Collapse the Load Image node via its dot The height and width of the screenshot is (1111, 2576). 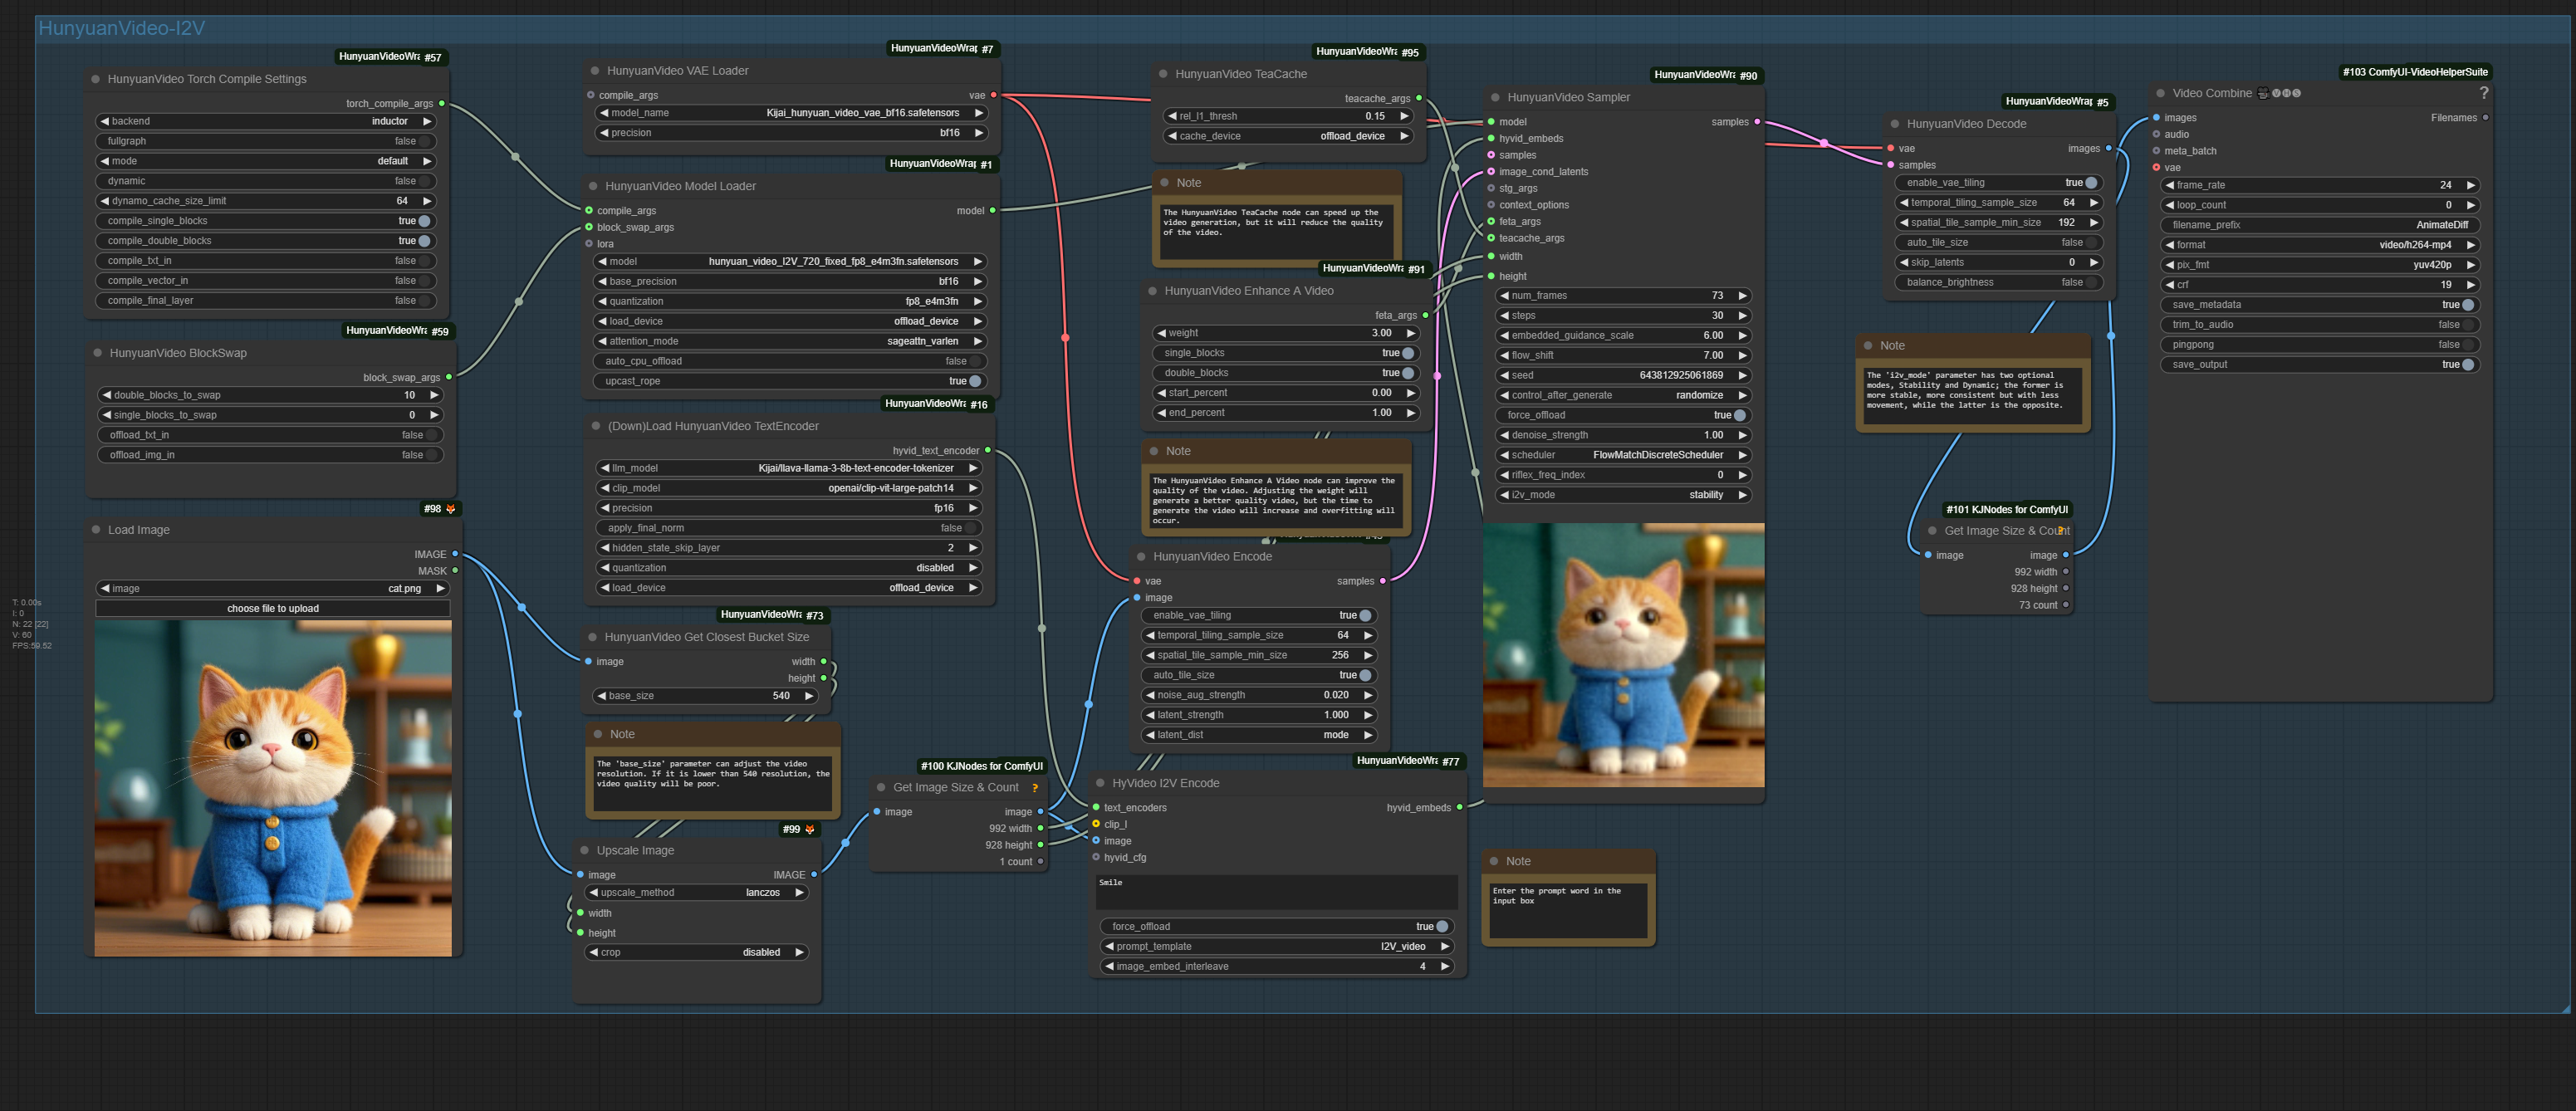click(97, 530)
